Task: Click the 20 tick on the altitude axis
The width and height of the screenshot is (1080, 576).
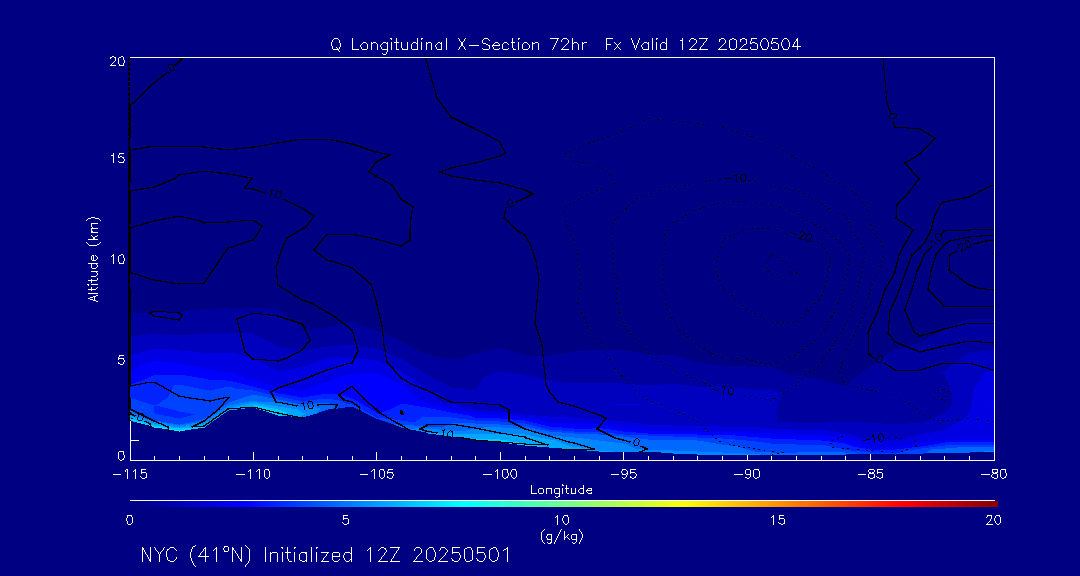Action: point(116,61)
